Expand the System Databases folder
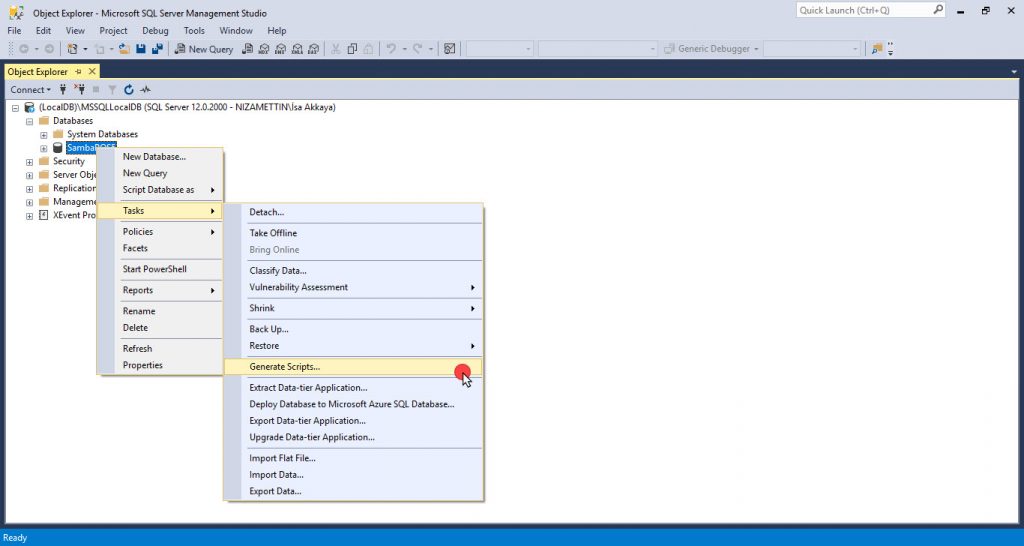The image size is (1024, 546). click(x=44, y=135)
